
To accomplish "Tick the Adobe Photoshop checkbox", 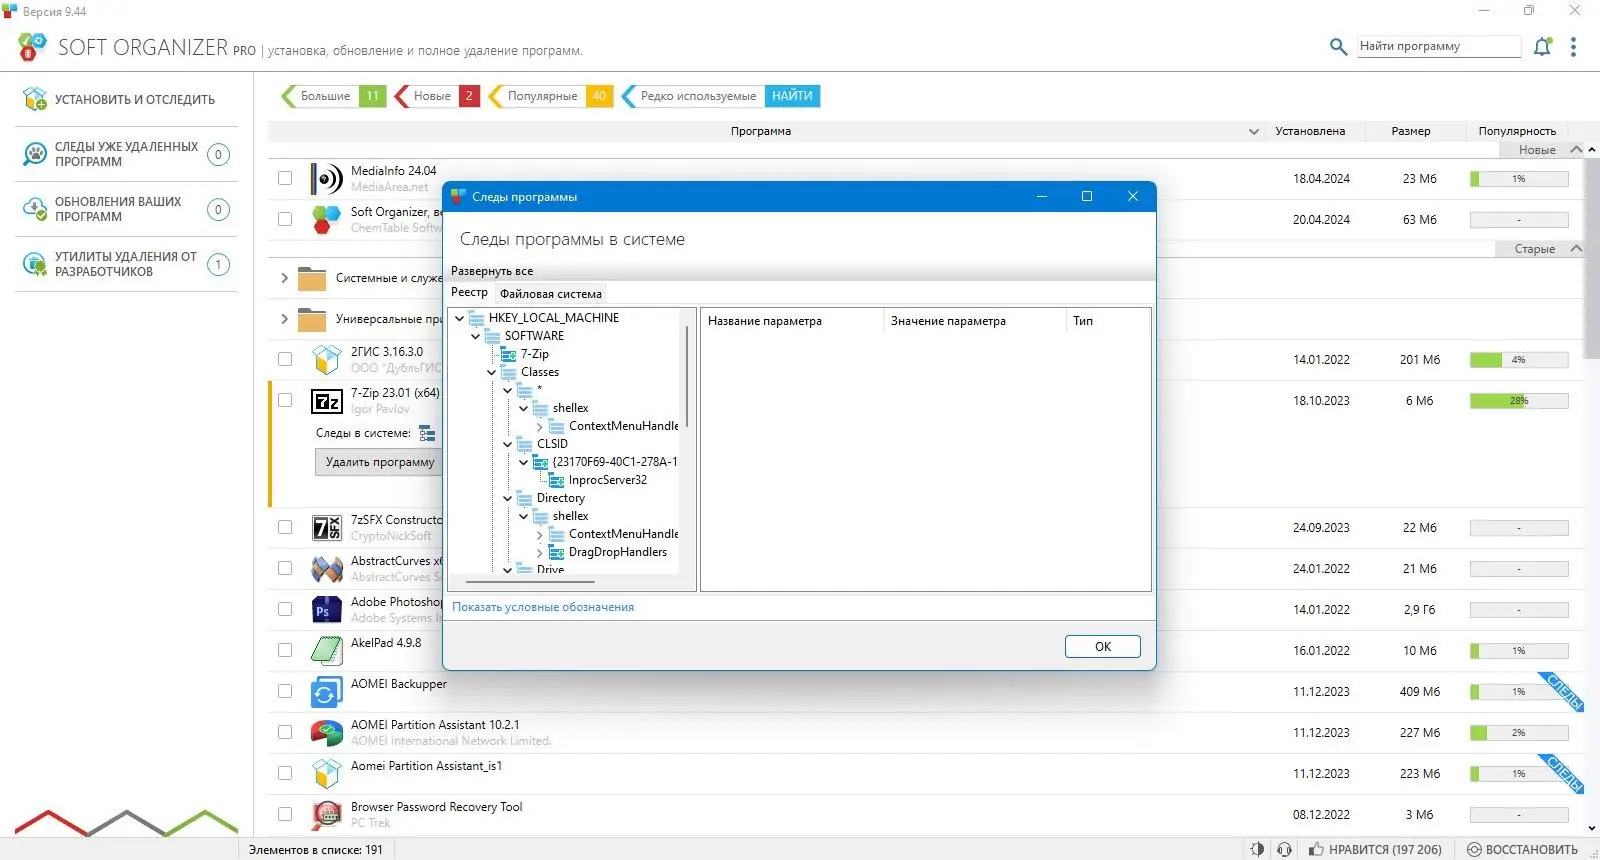I will pos(285,609).
